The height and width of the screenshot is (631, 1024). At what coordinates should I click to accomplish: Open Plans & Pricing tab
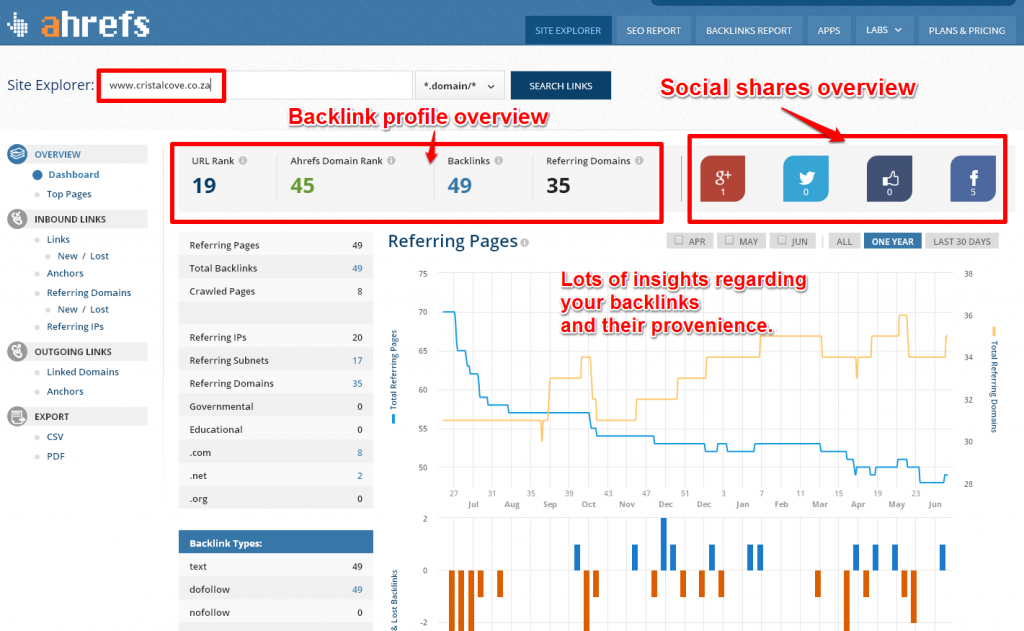(x=967, y=30)
